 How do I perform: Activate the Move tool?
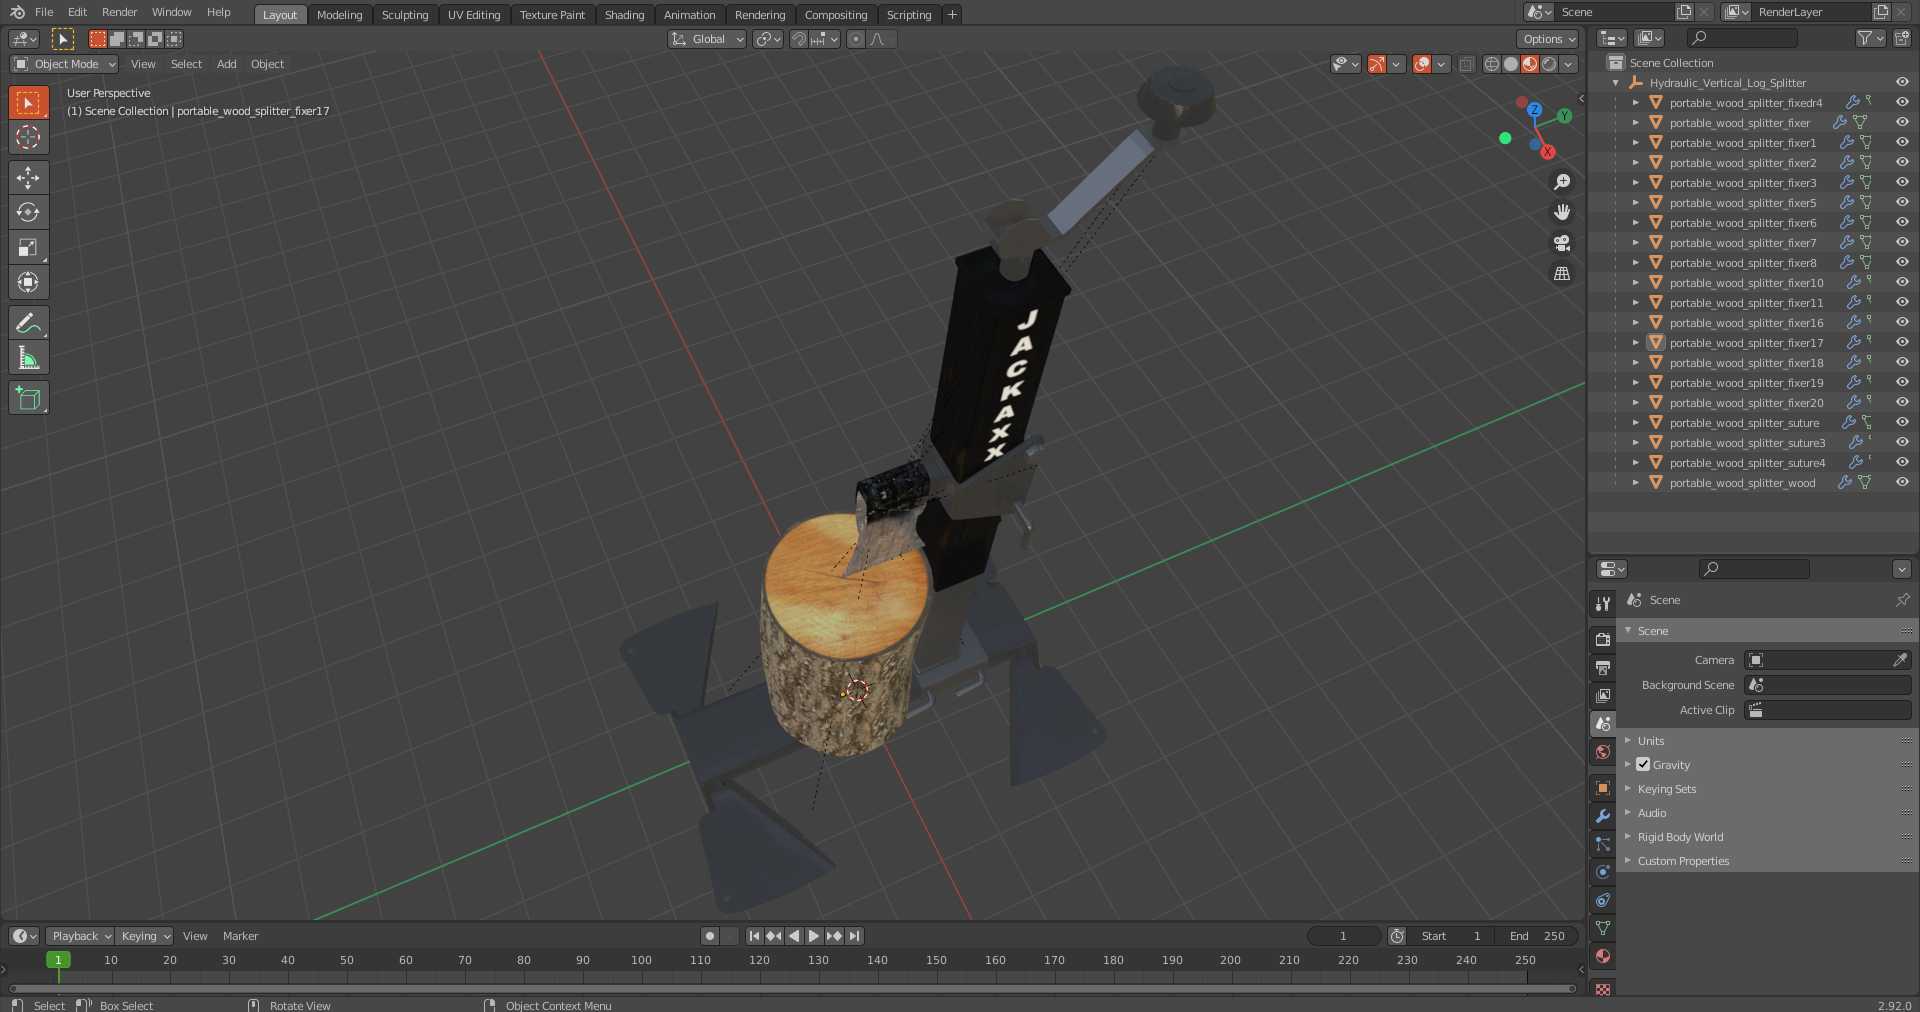click(x=28, y=177)
